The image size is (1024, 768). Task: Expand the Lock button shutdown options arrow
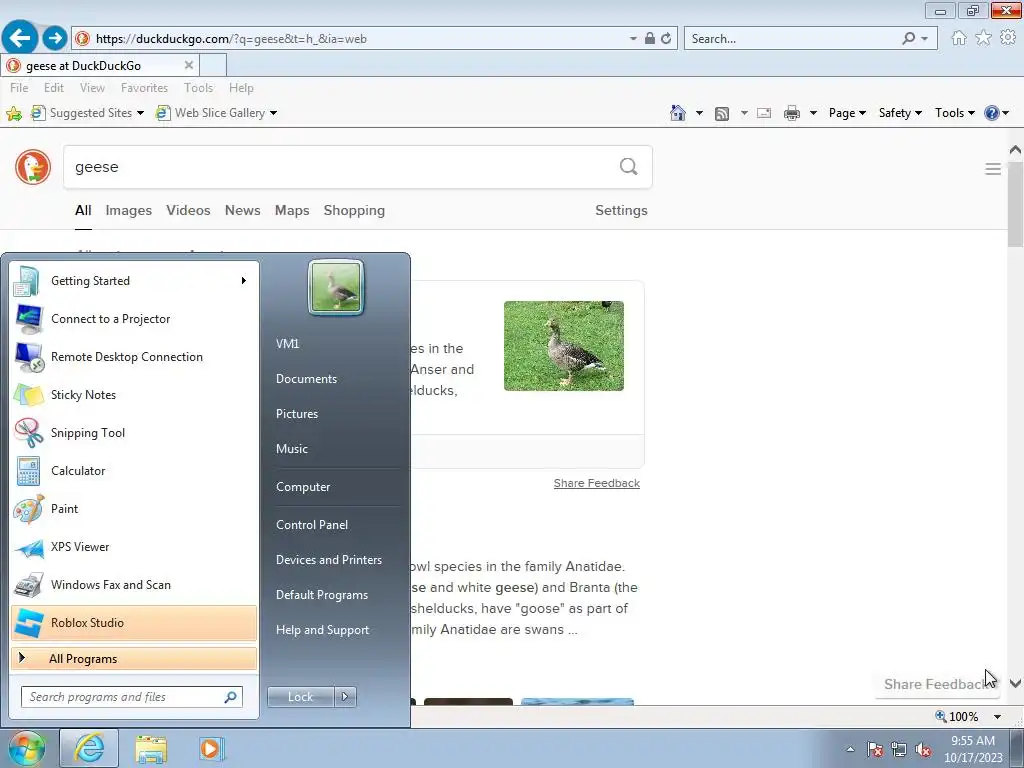(345, 697)
